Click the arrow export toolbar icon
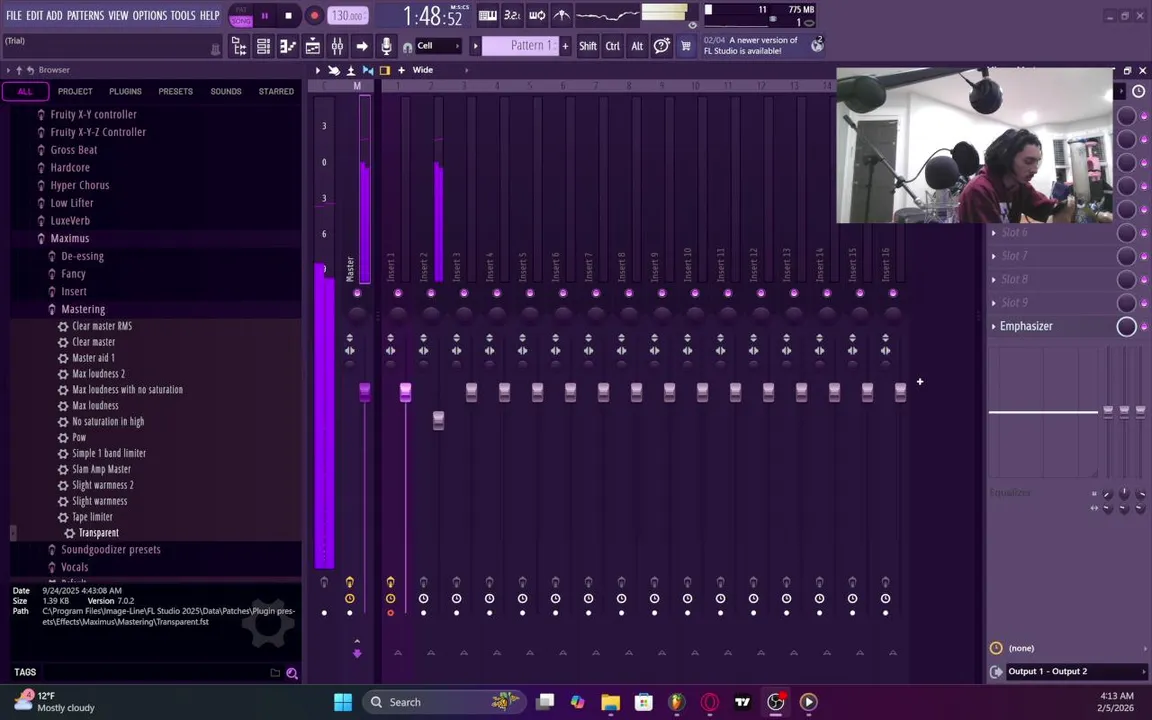 (361, 46)
